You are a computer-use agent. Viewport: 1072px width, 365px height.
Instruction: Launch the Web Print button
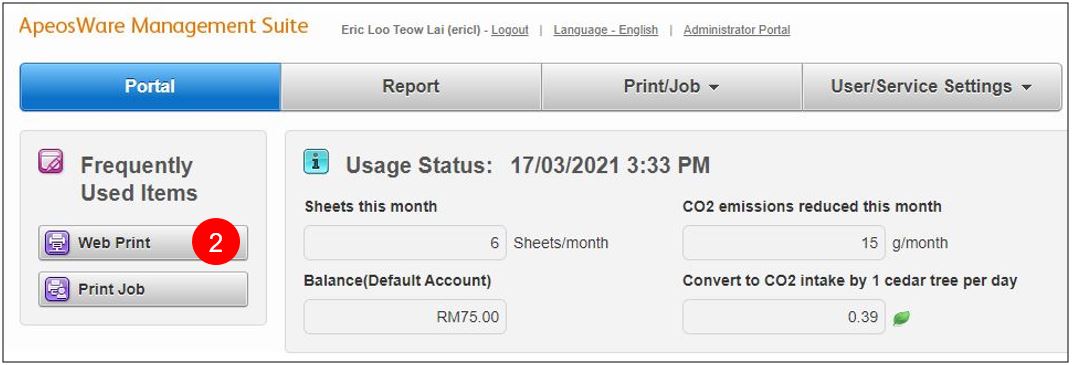143,243
